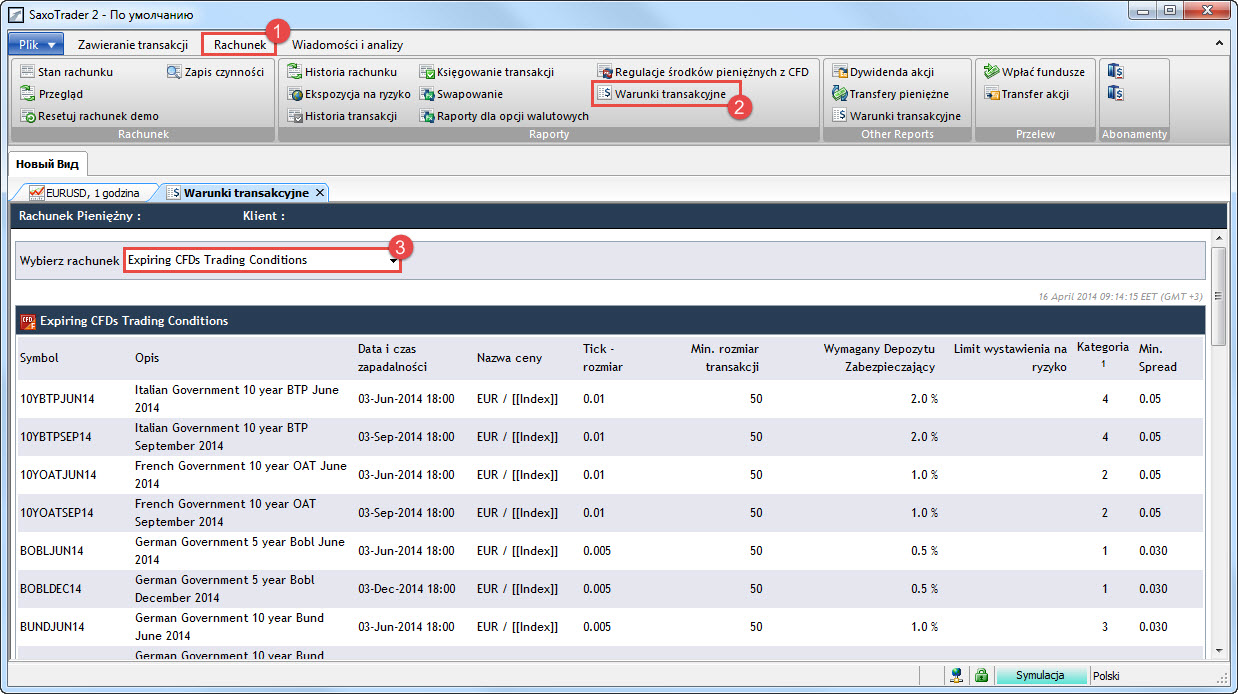Image resolution: width=1238 pixels, height=694 pixels.
Task: Click Wpłać fundusze deposit icon
Action: click(x=991, y=72)
